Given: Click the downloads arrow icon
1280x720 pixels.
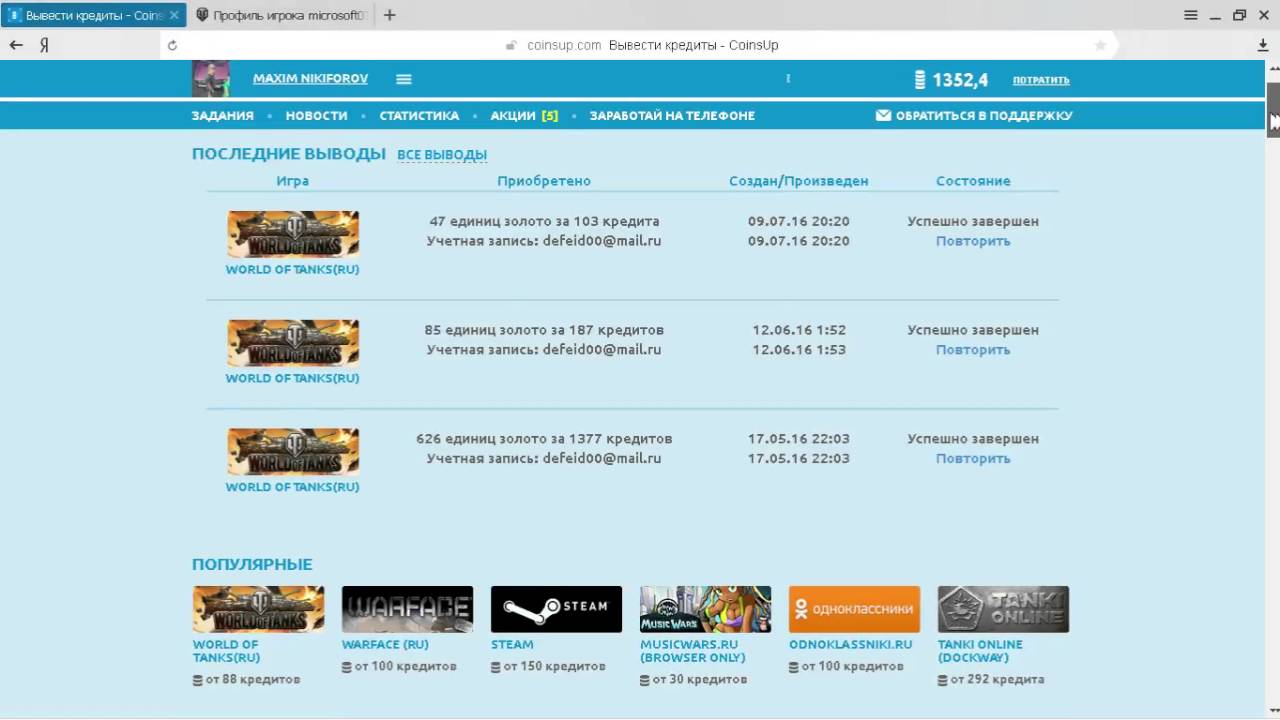Looking at the screenshot, I should pos(1263,45).
